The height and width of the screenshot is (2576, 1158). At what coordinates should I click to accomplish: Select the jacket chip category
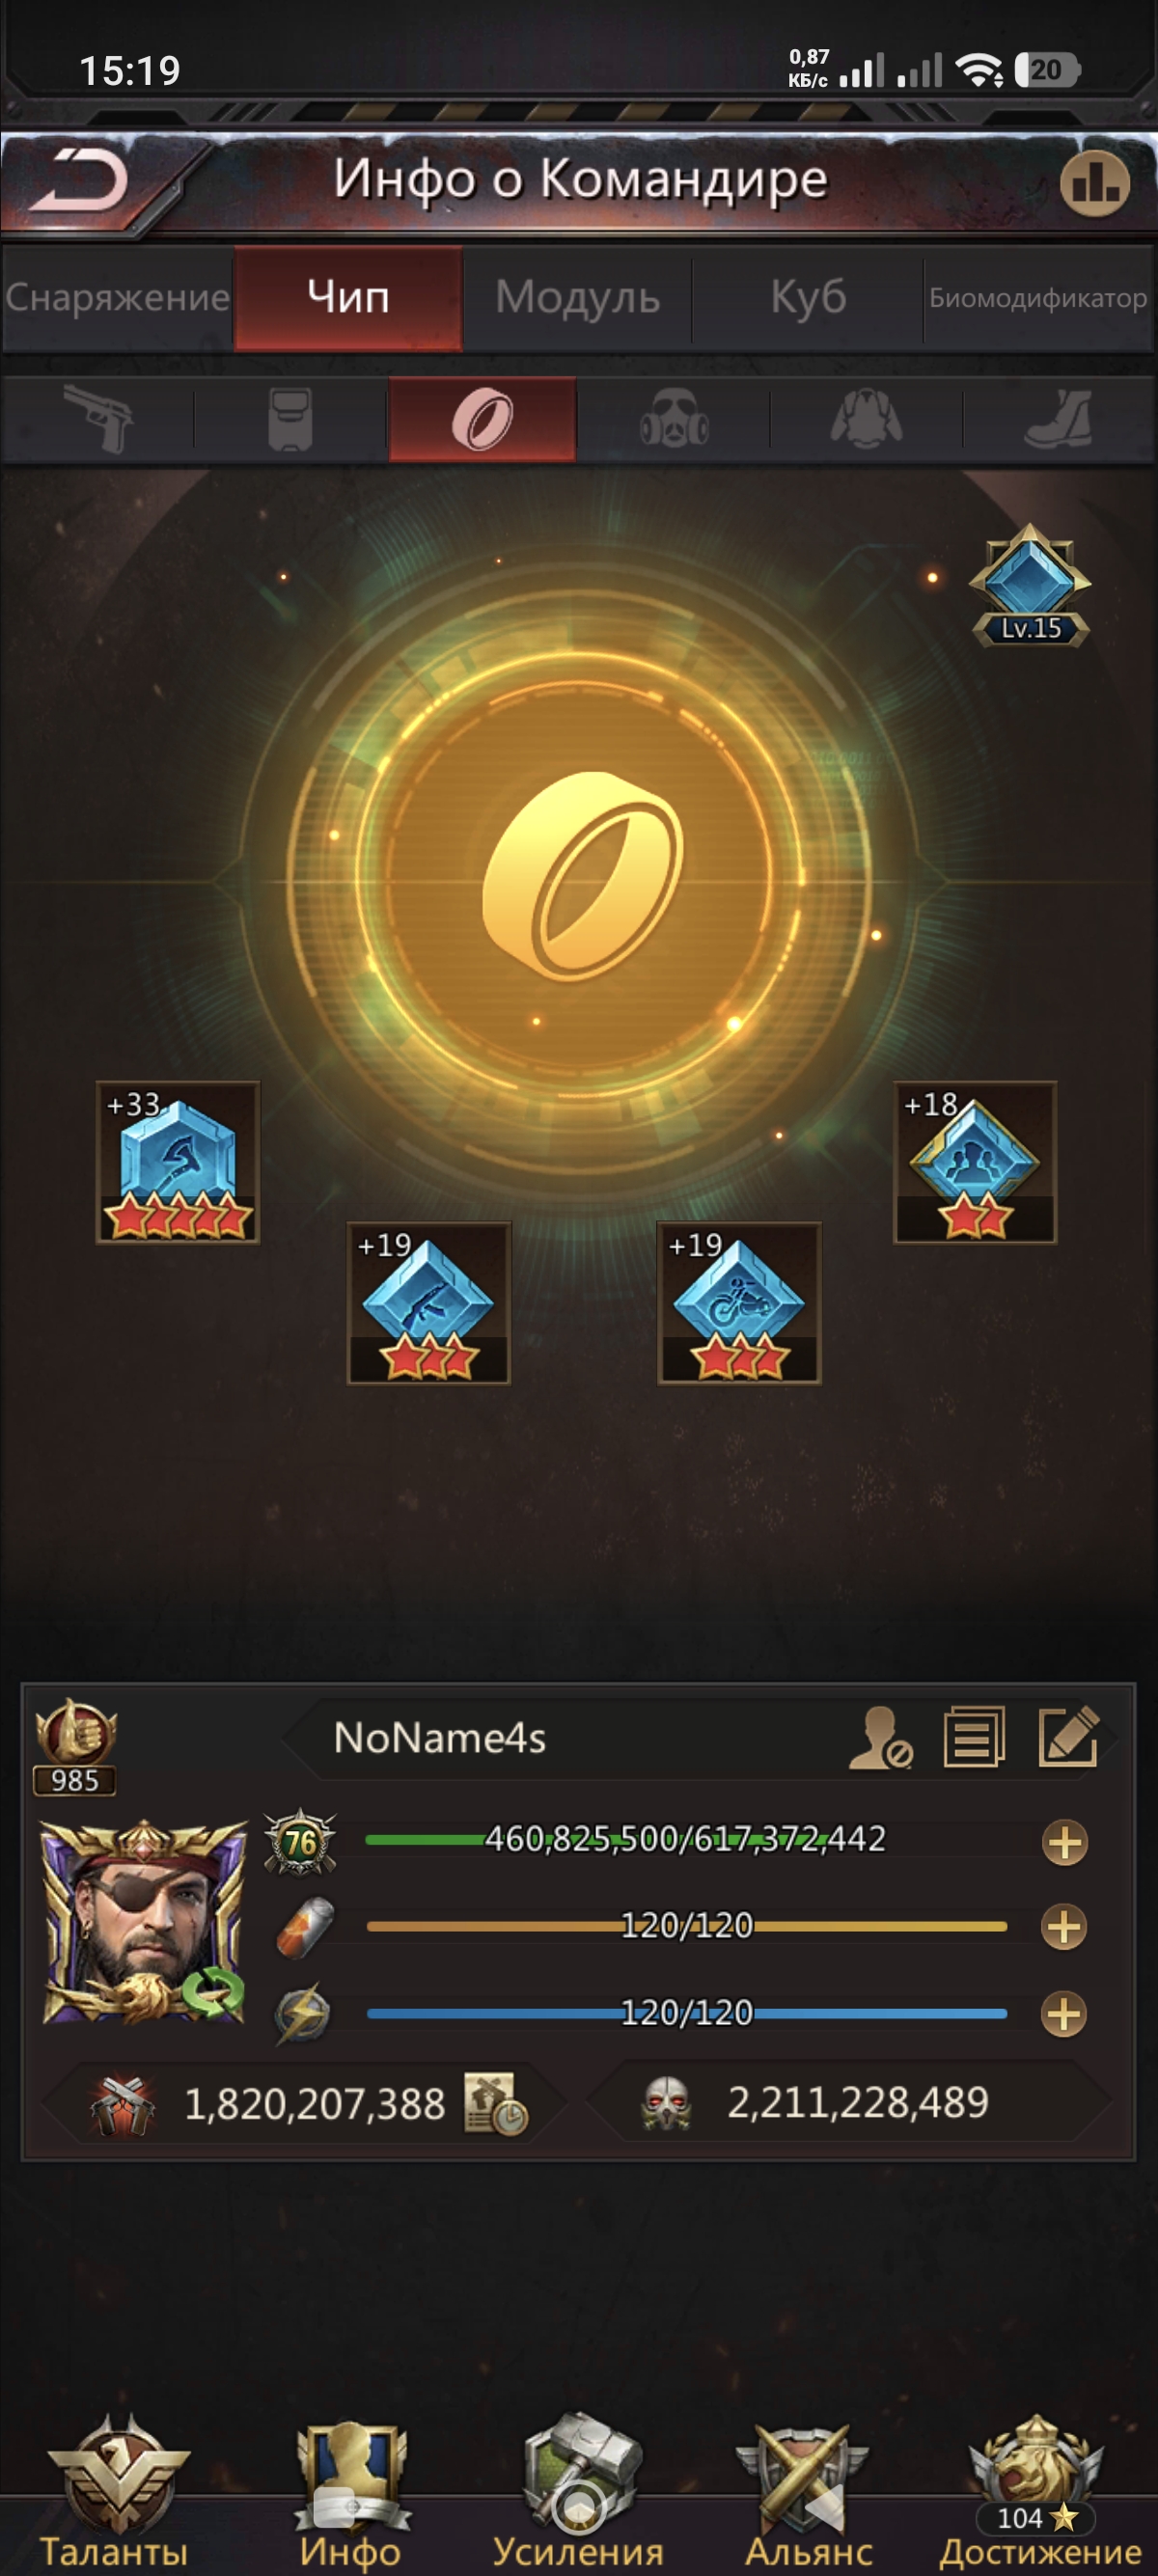click(x=866, y=418)
